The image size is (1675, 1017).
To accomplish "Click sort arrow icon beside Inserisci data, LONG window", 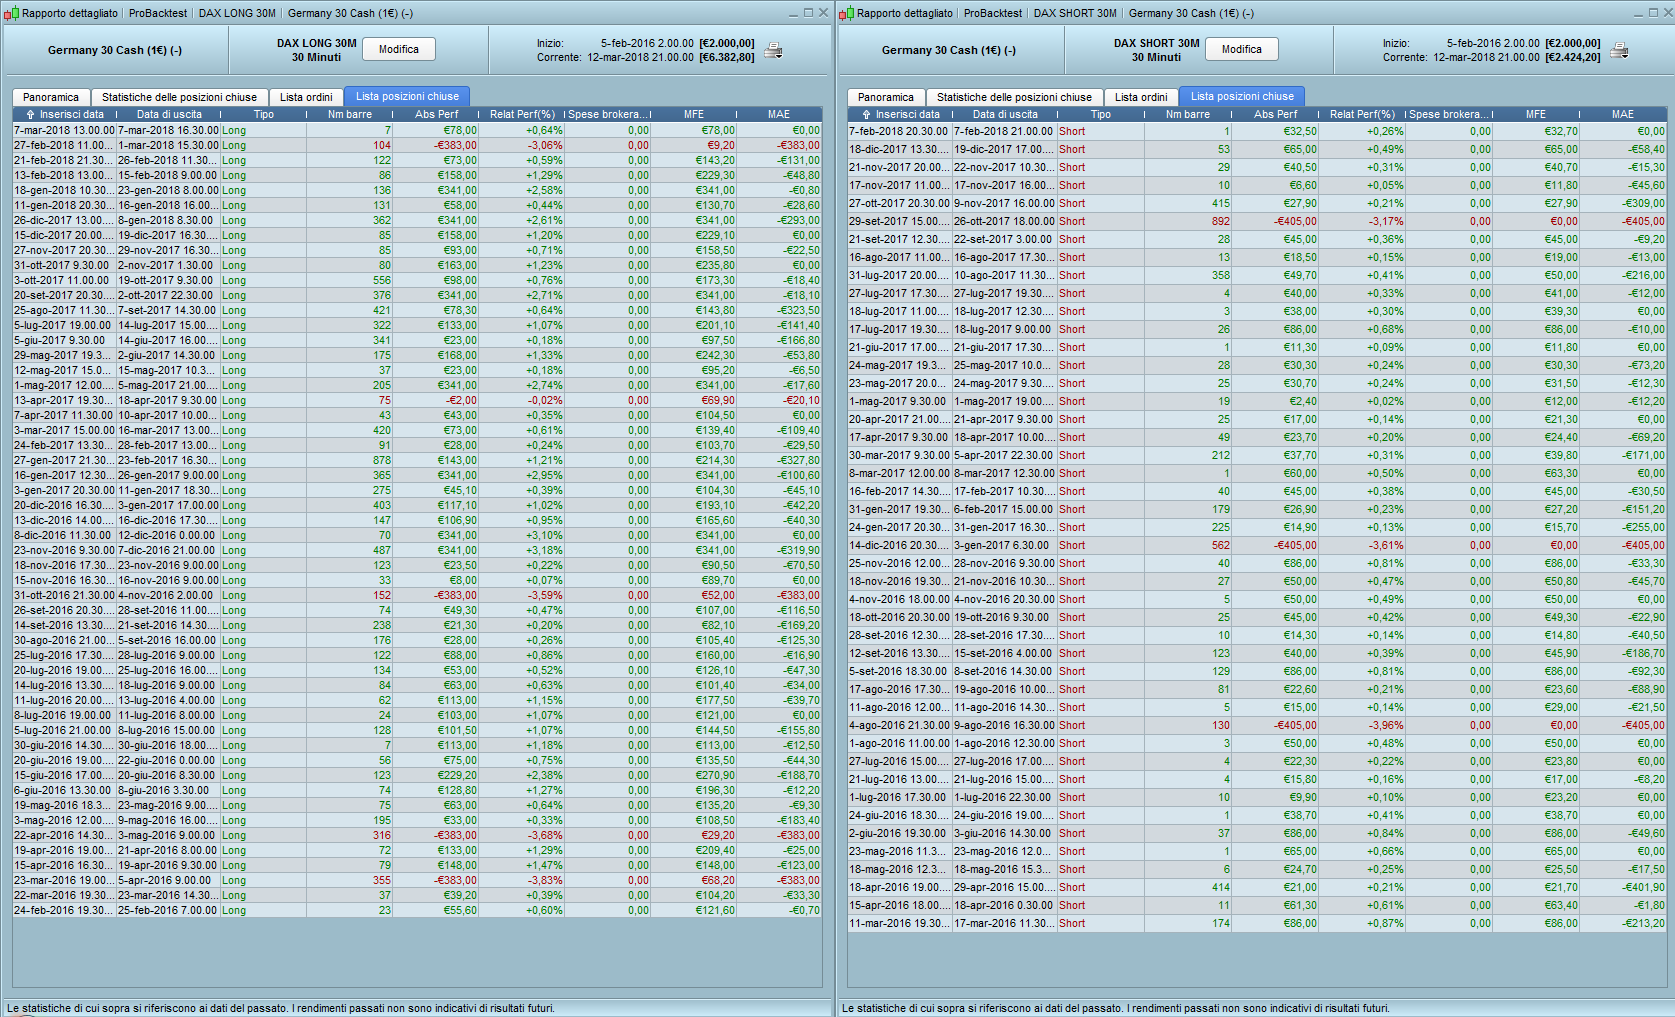I will pos(30,115).
